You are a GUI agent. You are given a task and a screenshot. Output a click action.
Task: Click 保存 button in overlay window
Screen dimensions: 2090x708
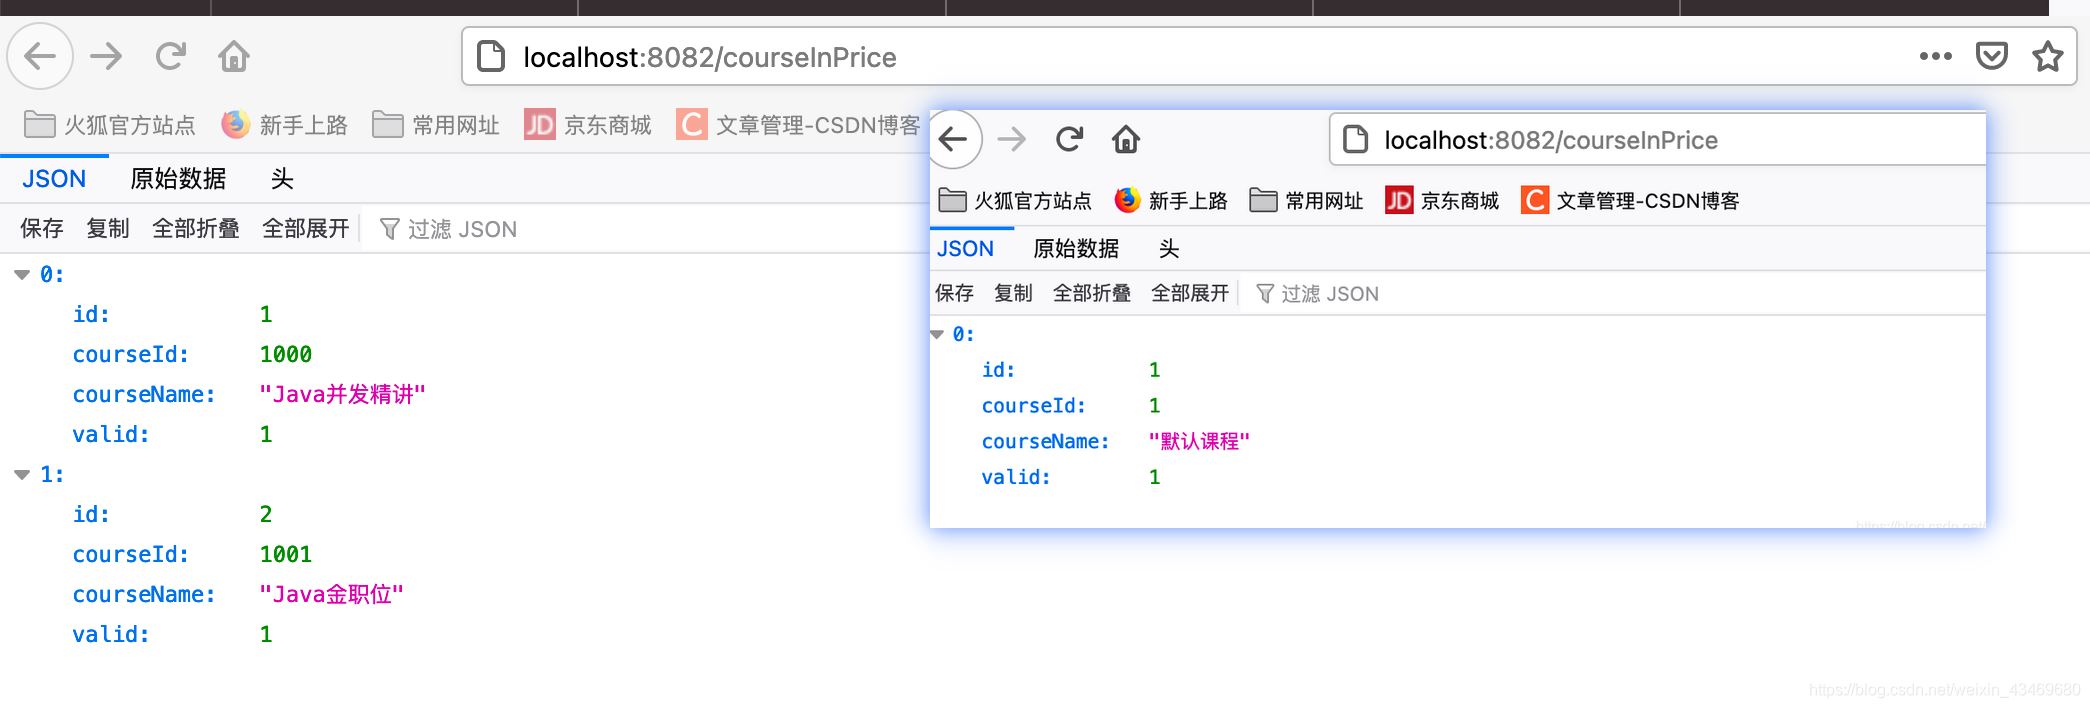tap(954, 293)
